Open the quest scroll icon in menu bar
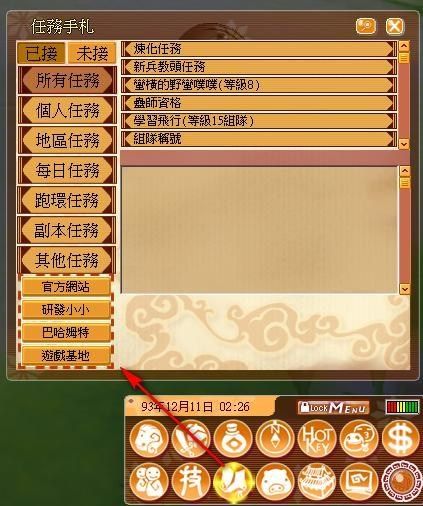The image size is (423, 506). tap(233, 482)
